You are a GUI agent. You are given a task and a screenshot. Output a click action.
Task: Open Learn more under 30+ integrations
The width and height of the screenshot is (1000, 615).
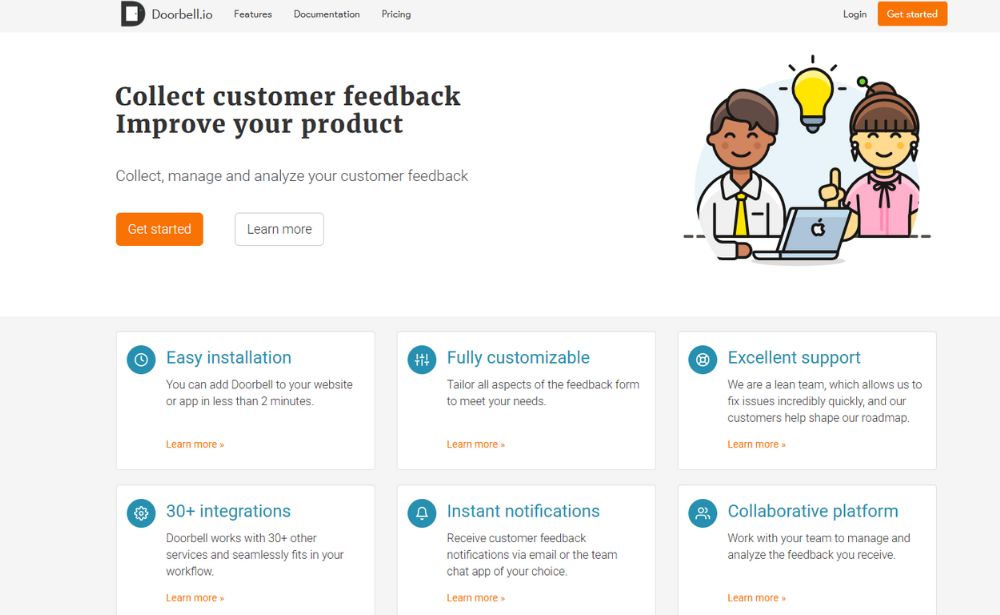click(x=195, y=598)
